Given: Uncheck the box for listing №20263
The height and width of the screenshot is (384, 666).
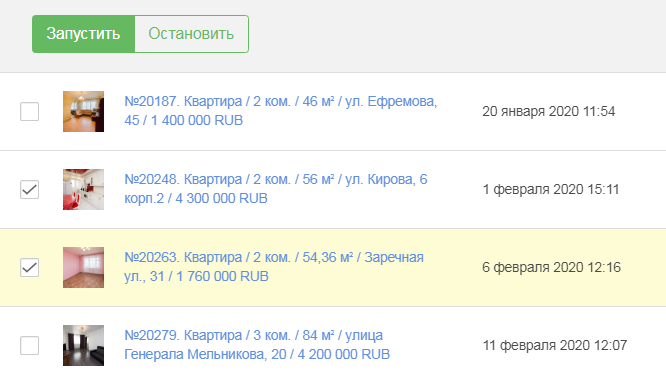Looking at the screenshot, I should pos(30,268).
